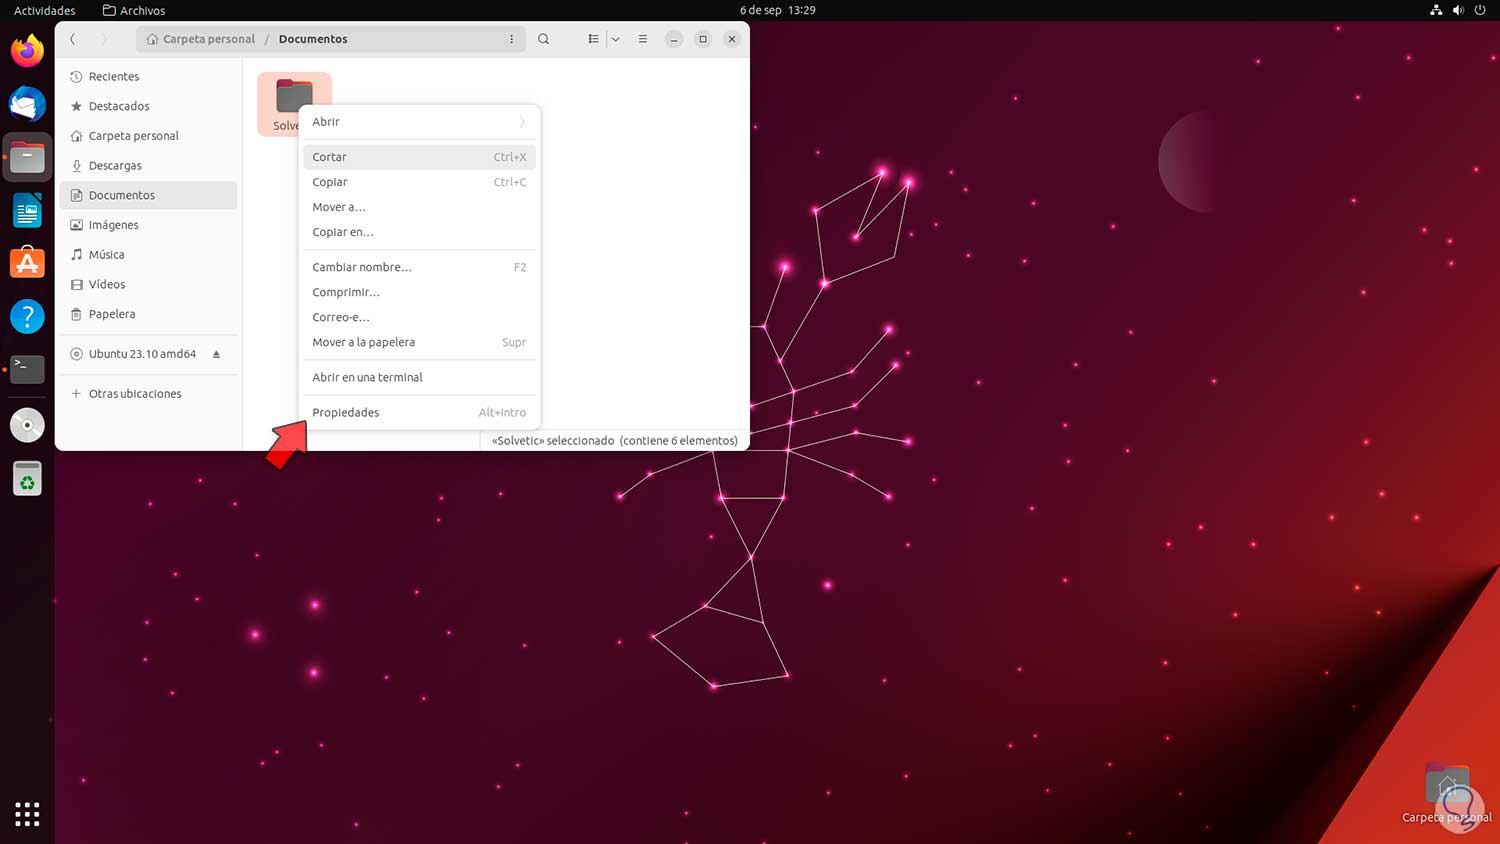Viewport: 1500px width, 844px height.
Task: Eject the Ubuntu 23.10 amd64 drive
Action: click(216, 354)
